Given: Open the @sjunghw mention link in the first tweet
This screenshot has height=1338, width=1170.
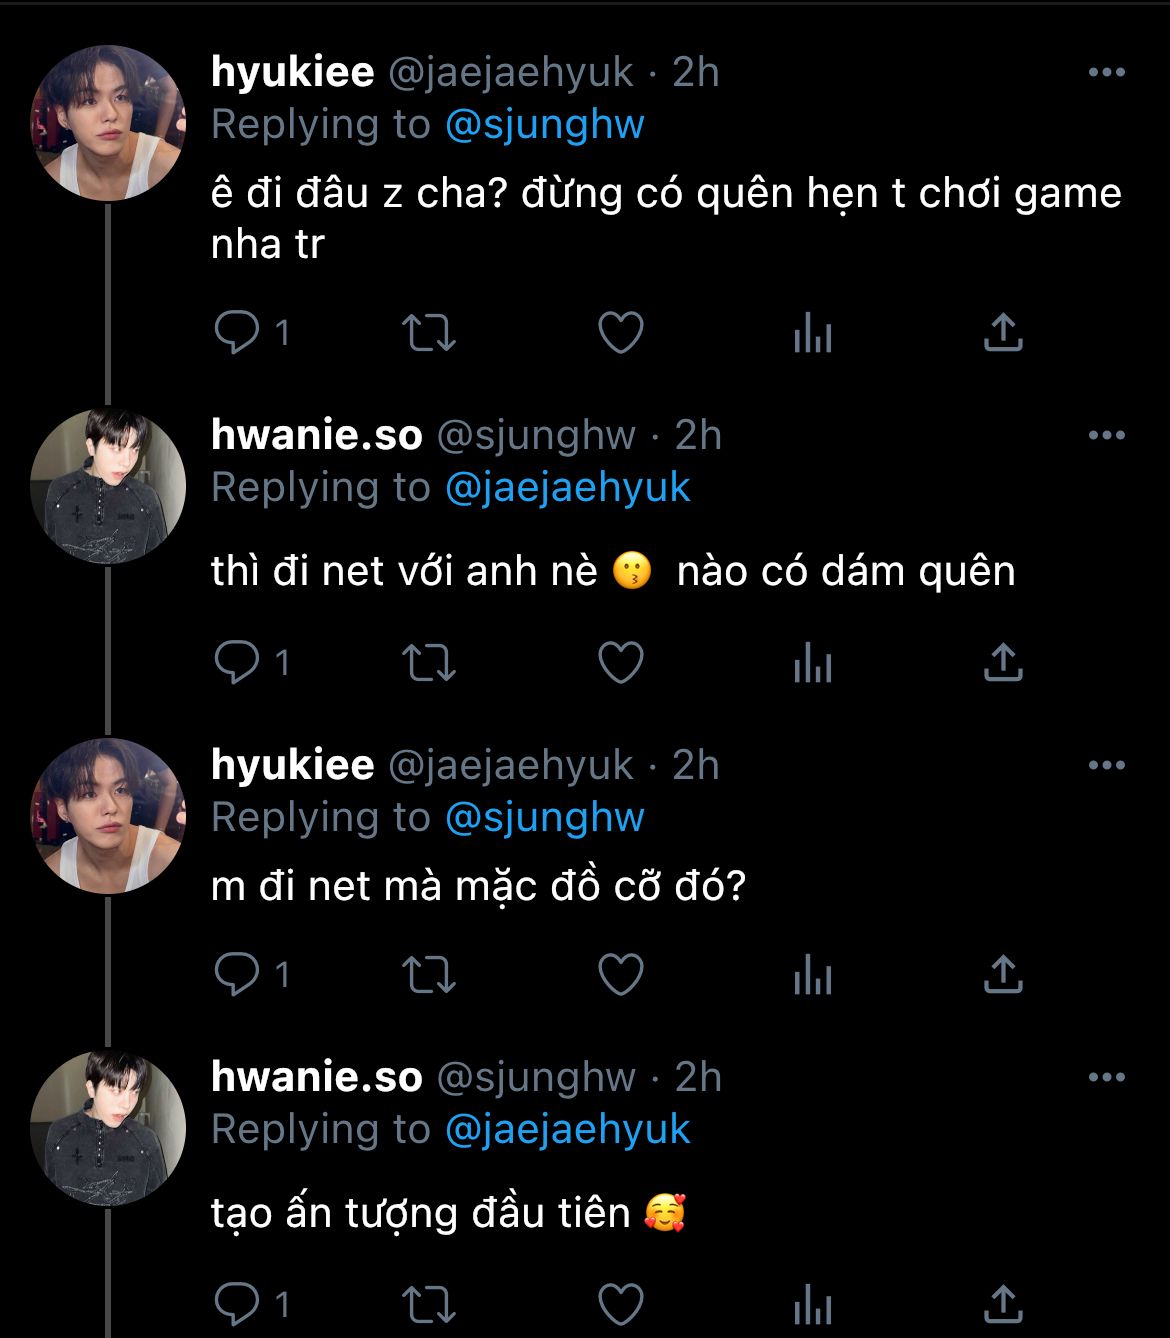Looking at the screenshot, I should 544,125.
